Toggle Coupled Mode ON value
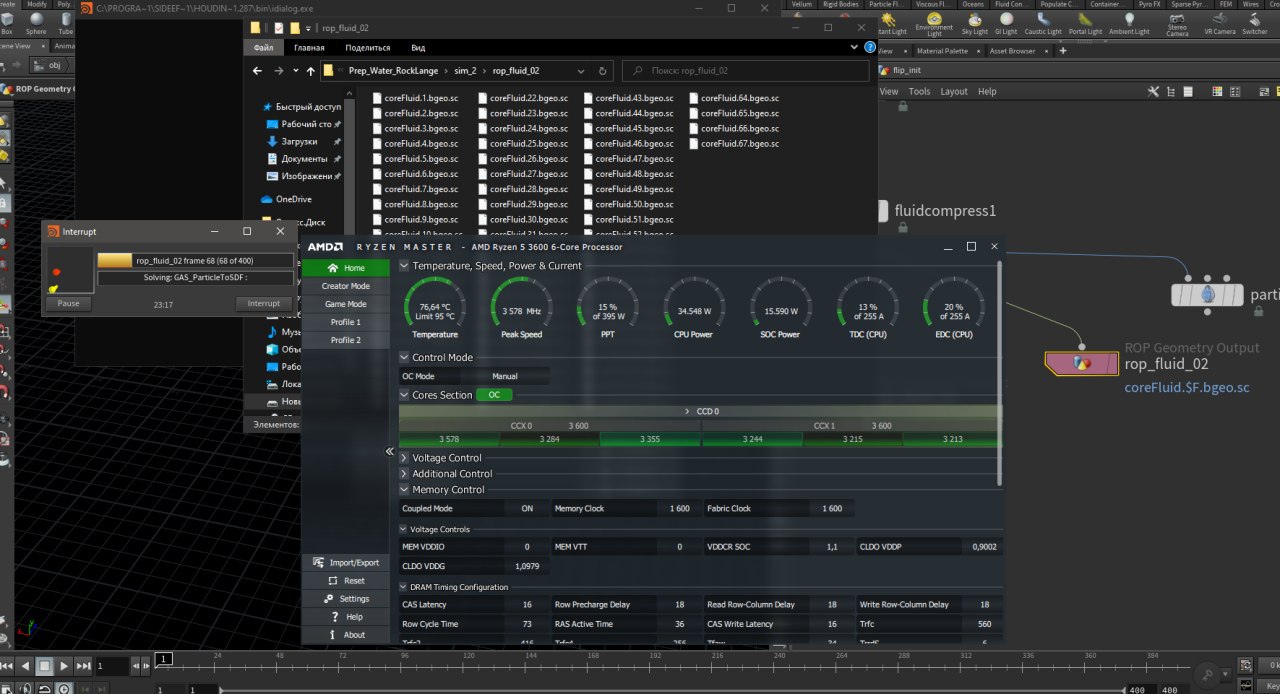Image resolution: width=1280 pixels, height=694 pixels. pos(526,508)
